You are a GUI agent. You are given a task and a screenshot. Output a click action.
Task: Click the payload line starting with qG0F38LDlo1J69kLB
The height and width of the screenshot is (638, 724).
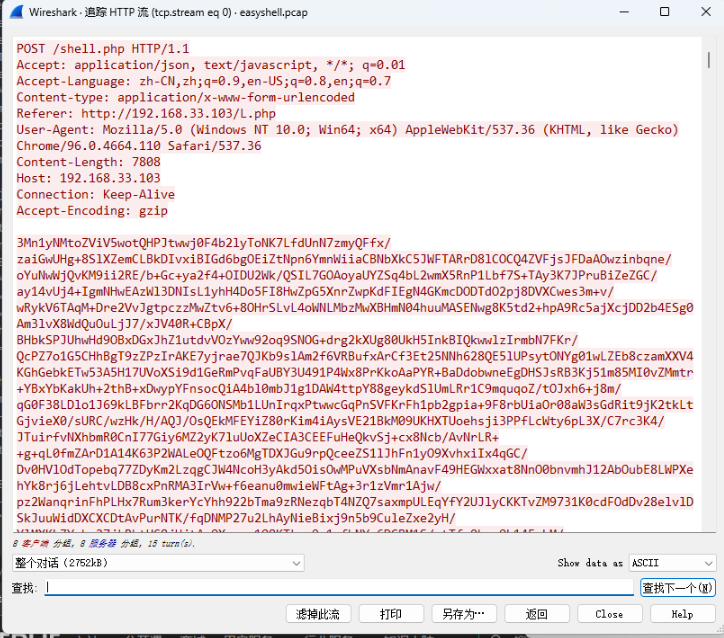(355, 404)
